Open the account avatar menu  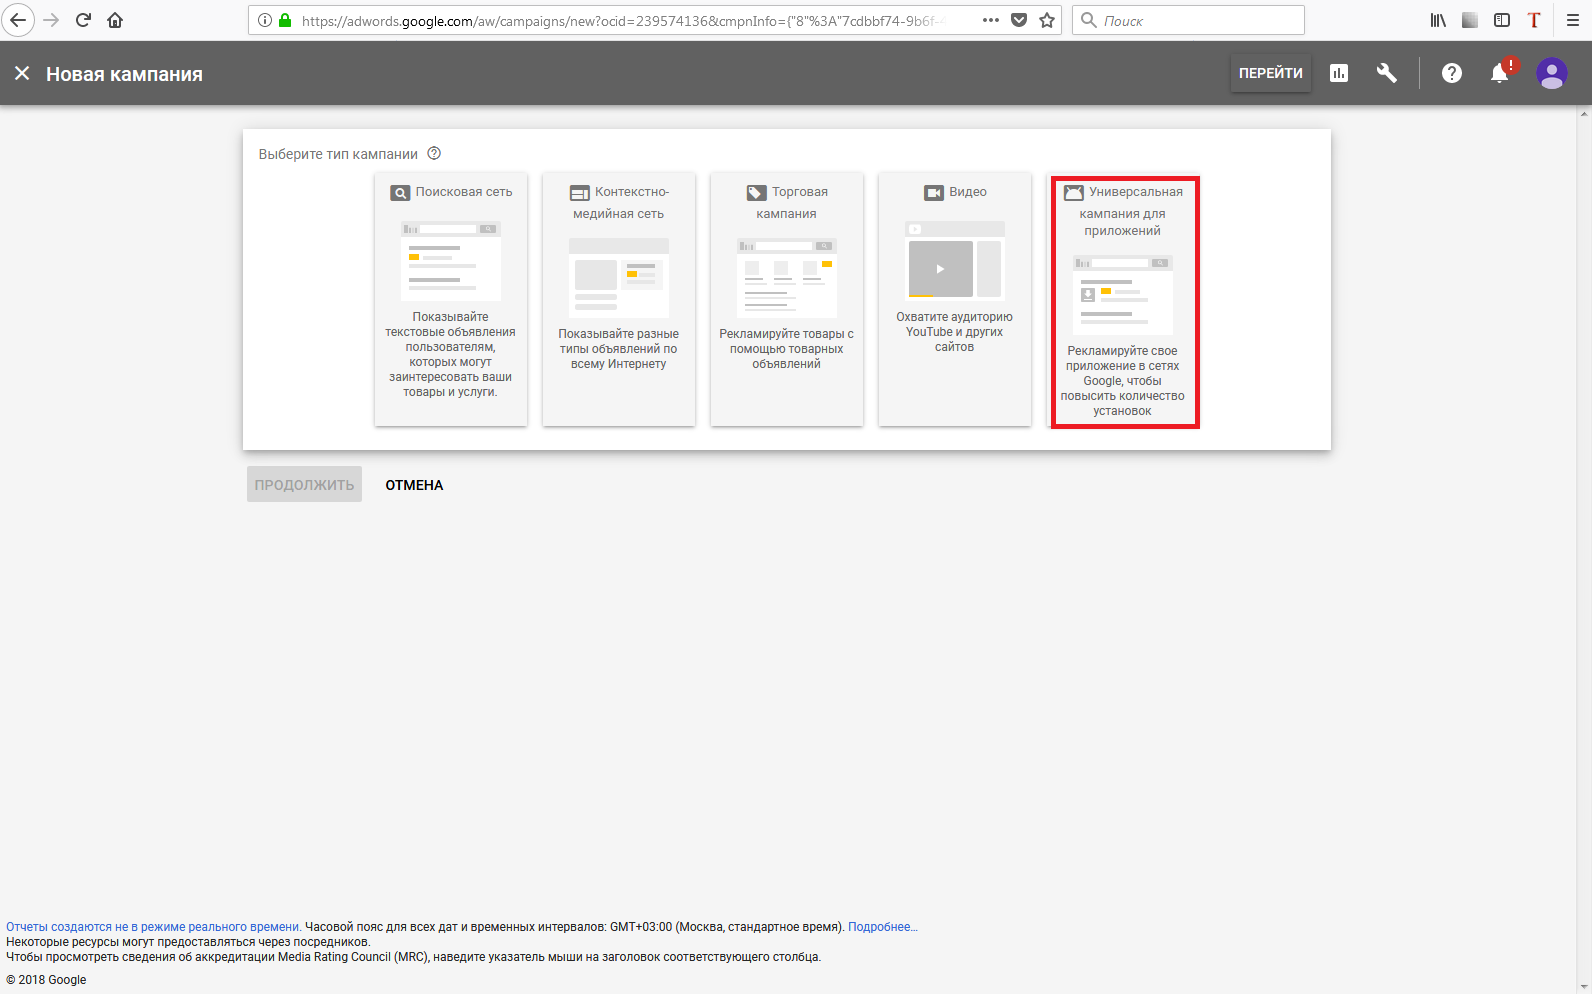pos(1552,73)
